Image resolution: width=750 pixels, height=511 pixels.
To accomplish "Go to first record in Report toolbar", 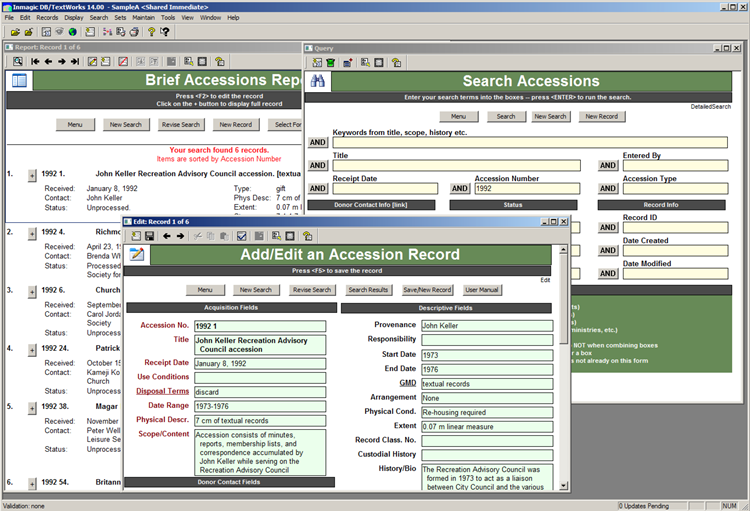I will coord(35,62).
